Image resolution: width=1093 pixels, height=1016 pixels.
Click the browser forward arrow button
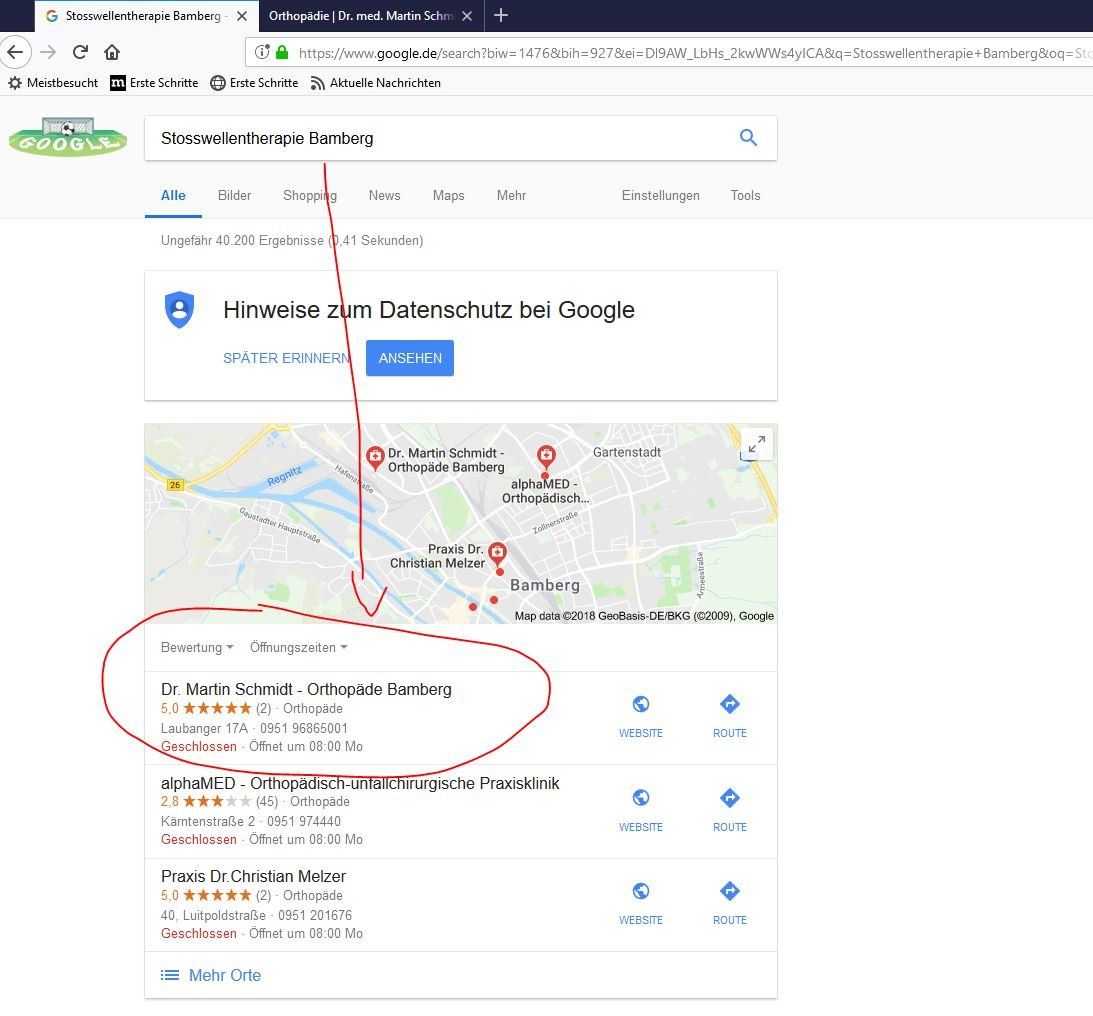[x=48, y=52]
